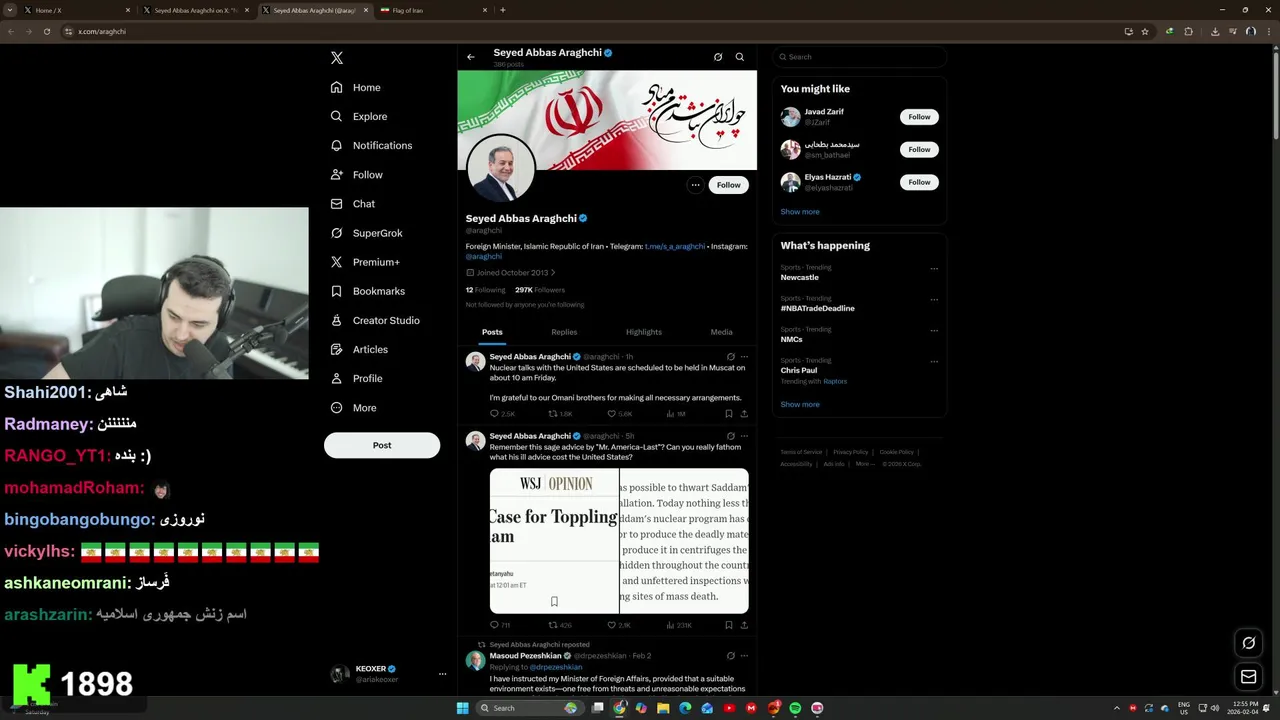1280x720 pixels.
Task: Open Follow item in X sidebar
Action: 356,174
